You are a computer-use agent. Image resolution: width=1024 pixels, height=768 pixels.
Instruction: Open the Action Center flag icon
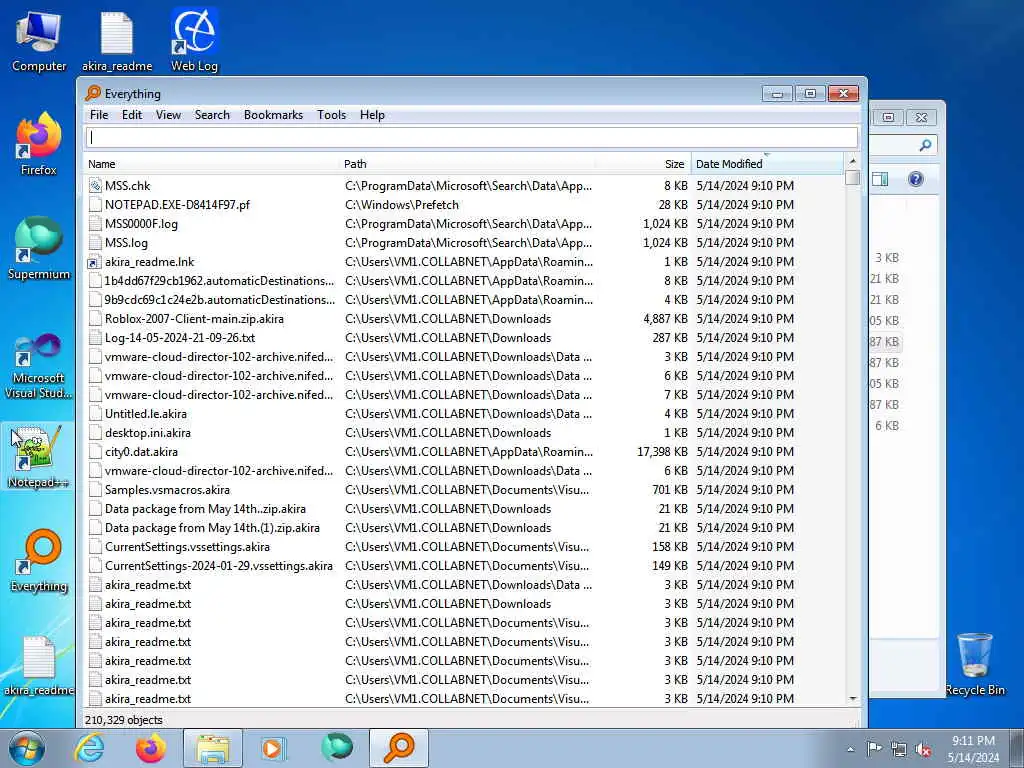tap(874, 749)
